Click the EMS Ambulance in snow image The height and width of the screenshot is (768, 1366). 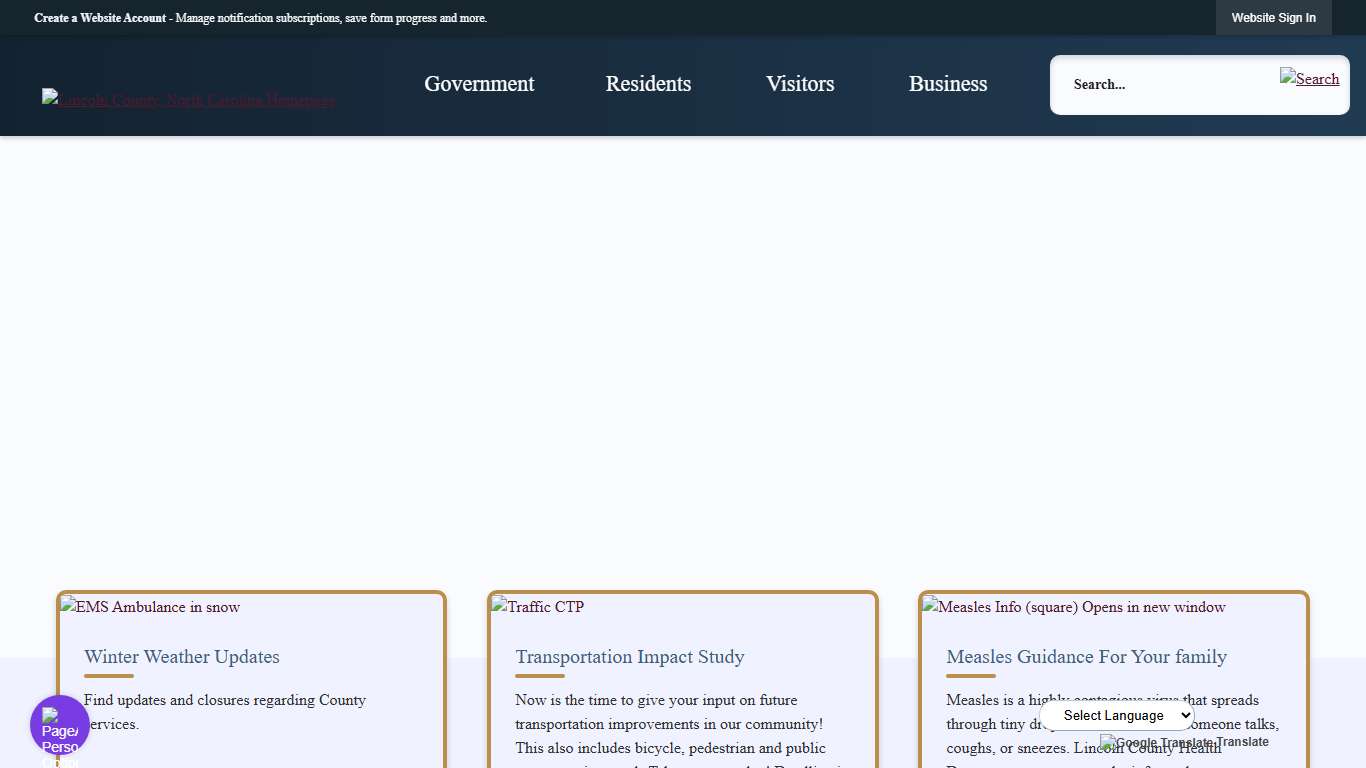[x=149, y=607]
